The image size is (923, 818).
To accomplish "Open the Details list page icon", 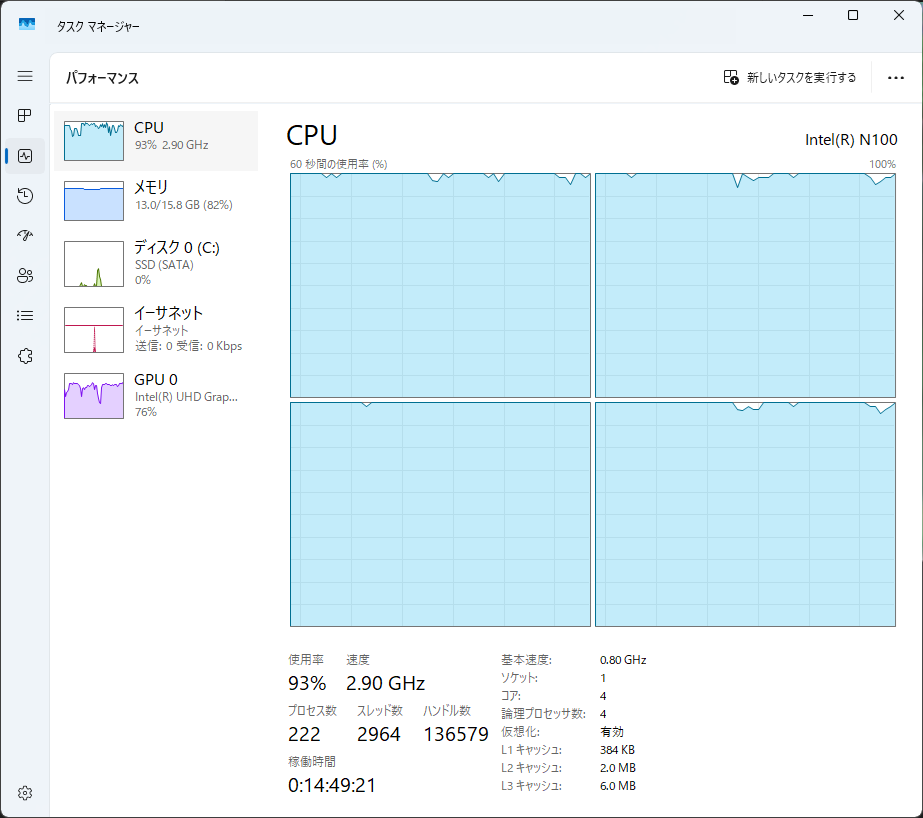I will pos(25,316).
